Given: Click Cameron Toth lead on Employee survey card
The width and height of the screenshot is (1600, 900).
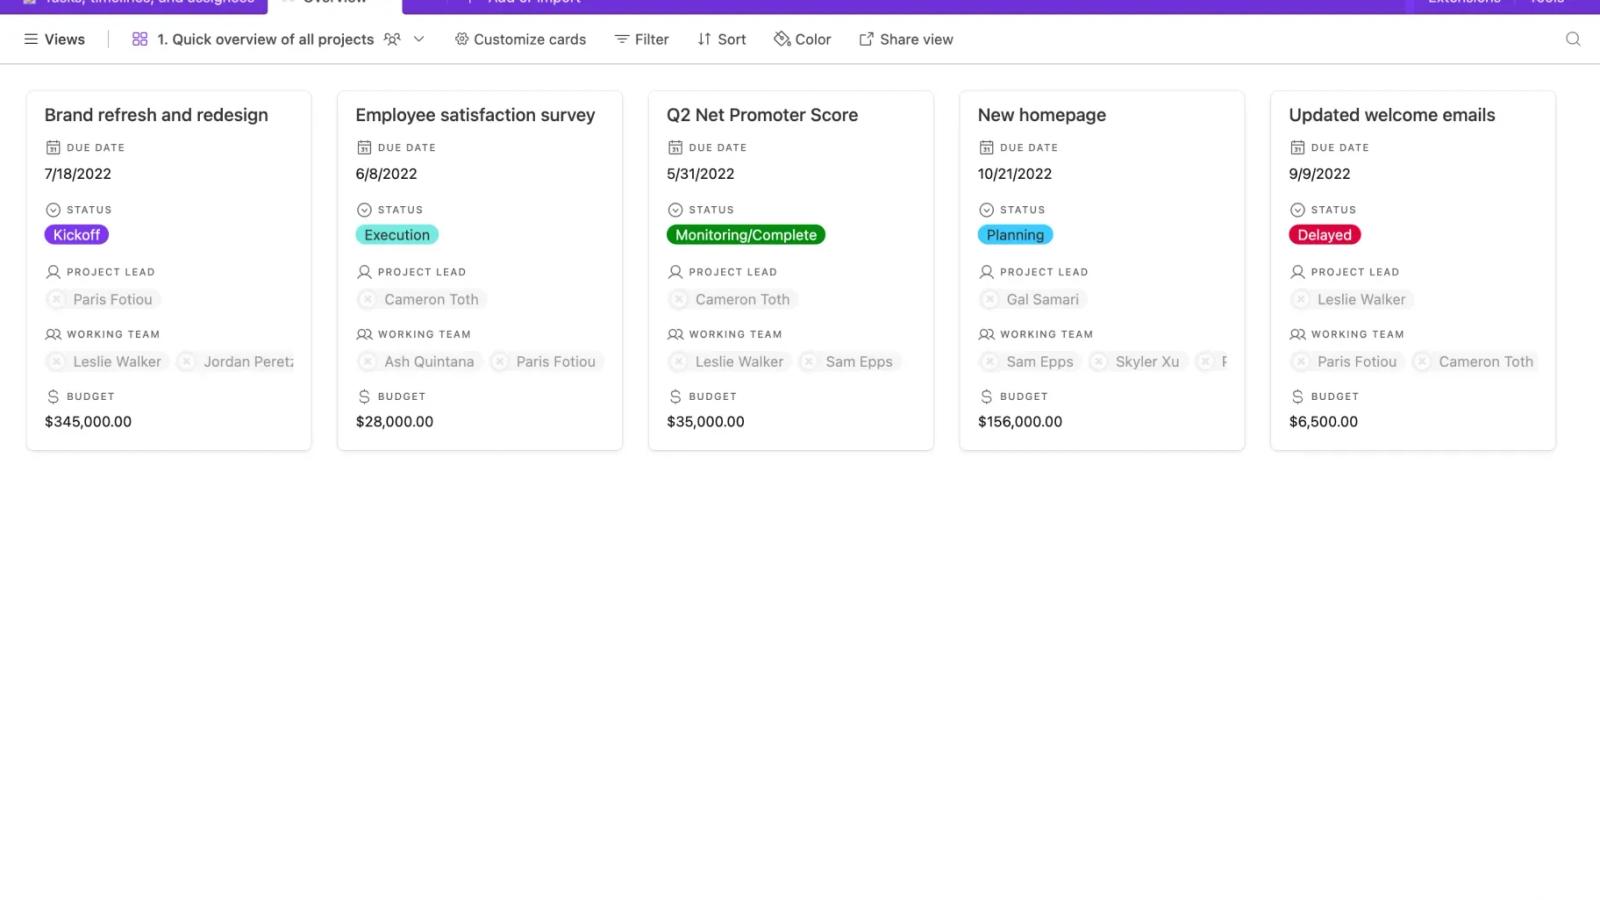Looking at the screenshot, I should pyautogui.click(x=421, y=299).
